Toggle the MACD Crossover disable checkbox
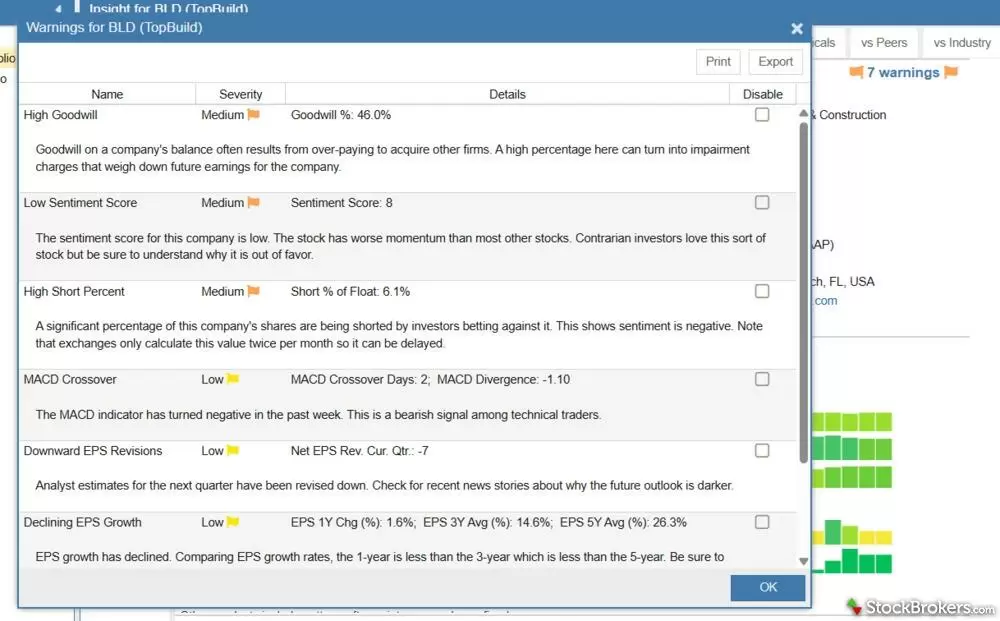The image size is (1000, 621). point(762,379)
